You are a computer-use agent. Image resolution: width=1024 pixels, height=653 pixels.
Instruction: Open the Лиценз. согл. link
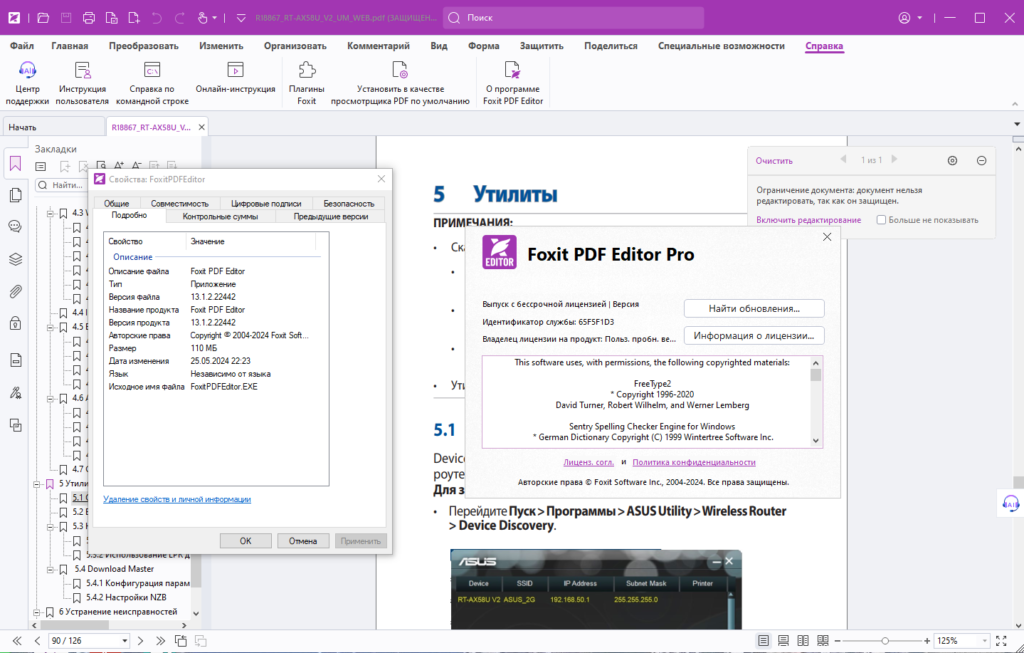tap(588, 462)
